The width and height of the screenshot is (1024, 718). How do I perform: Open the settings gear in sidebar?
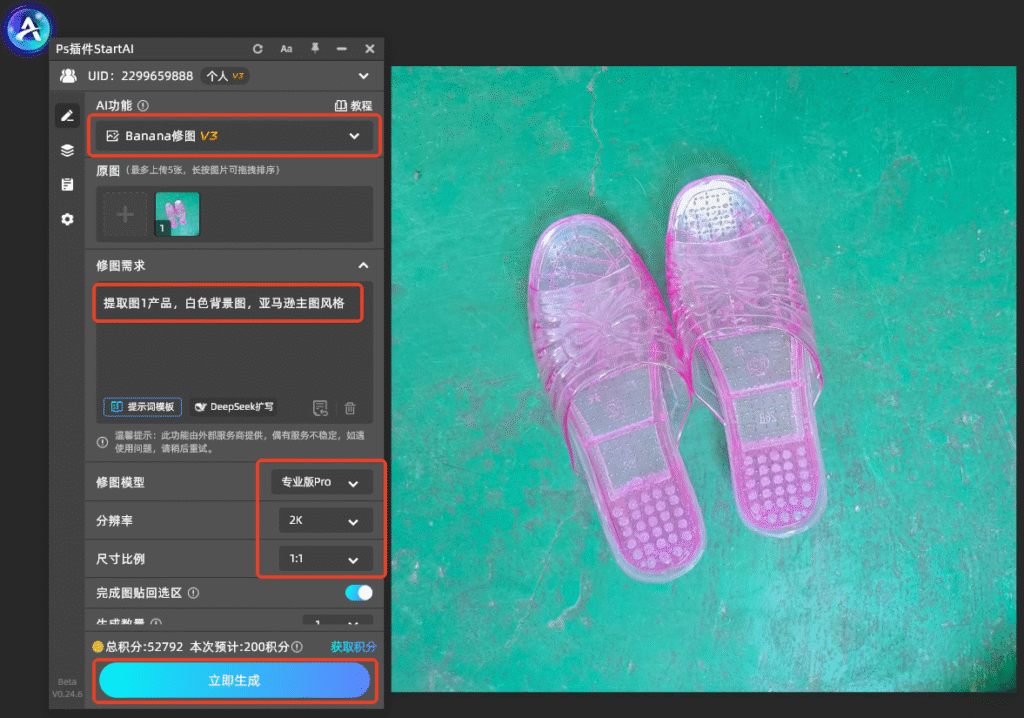click(x=67, y=220)
